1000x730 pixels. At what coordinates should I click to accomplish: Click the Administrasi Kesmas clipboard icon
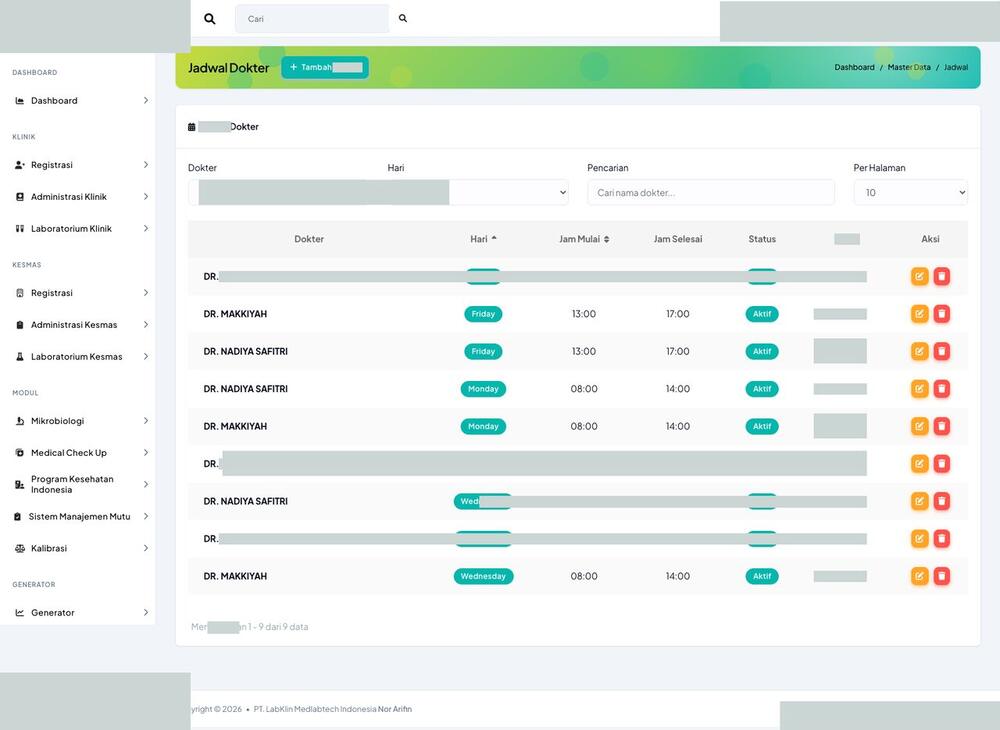click(20, 325)
